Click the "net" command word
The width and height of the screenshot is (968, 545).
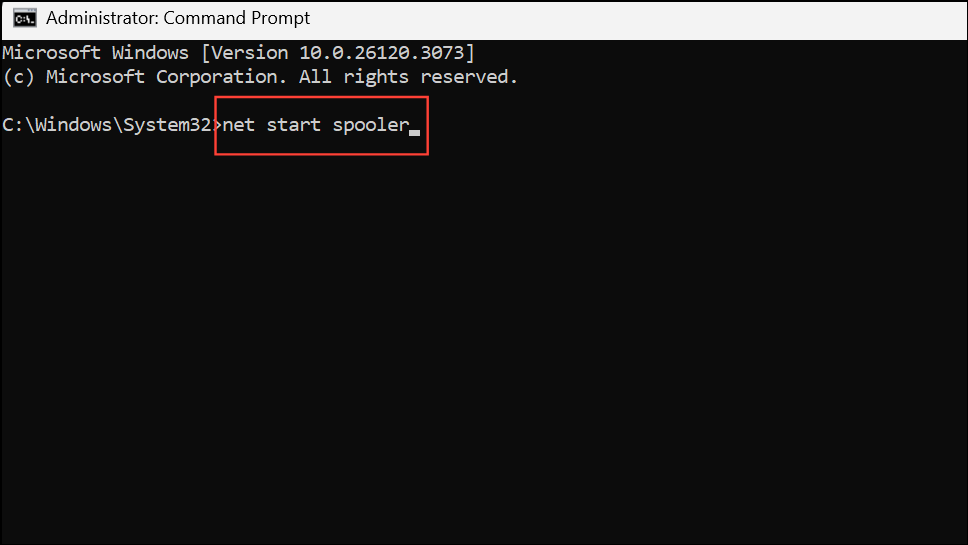coord(239,125)
